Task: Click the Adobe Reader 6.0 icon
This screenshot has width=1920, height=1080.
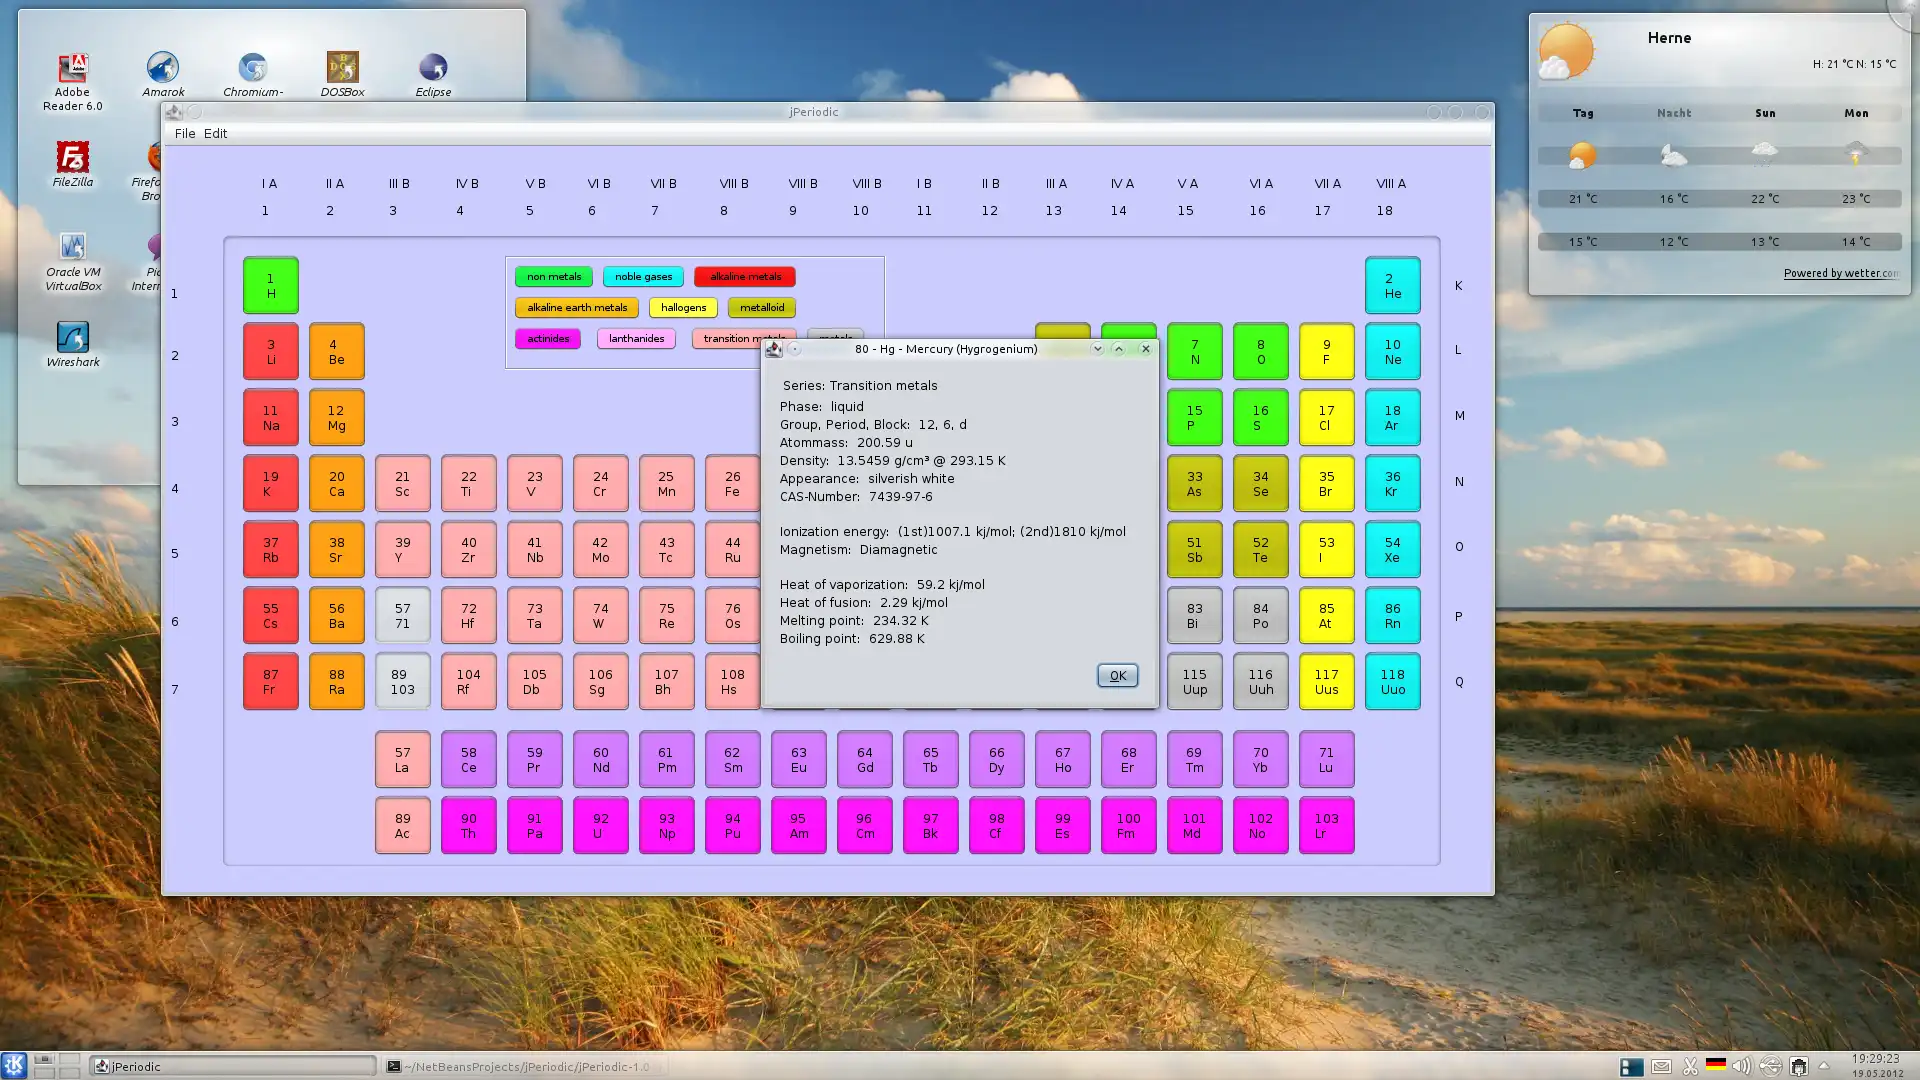Action: point(73,67)
